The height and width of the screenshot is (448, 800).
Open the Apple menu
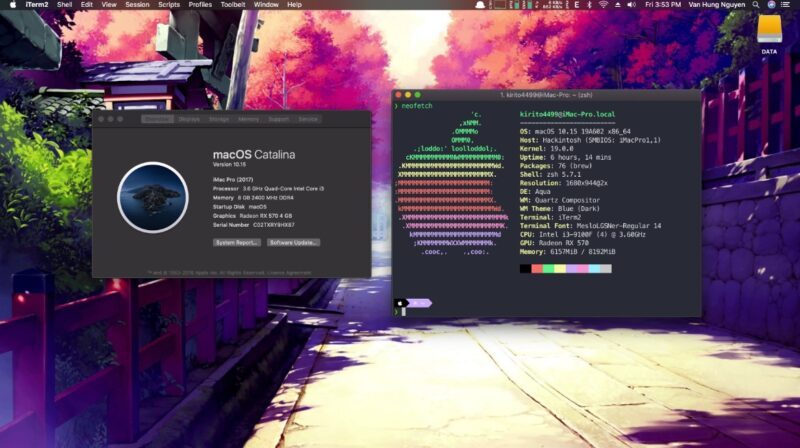click(x=13, y=5)
